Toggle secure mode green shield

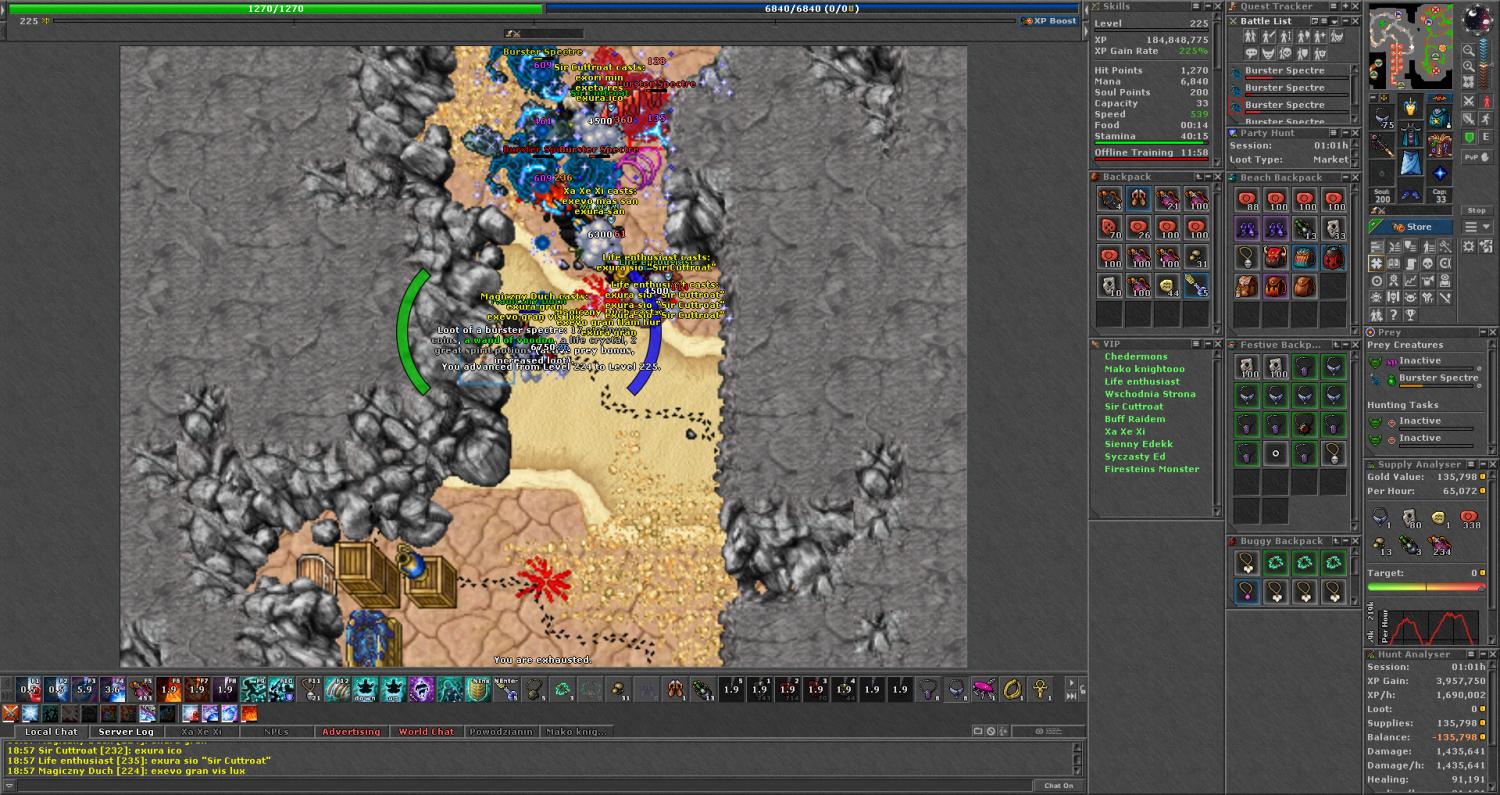point(1469,137)
